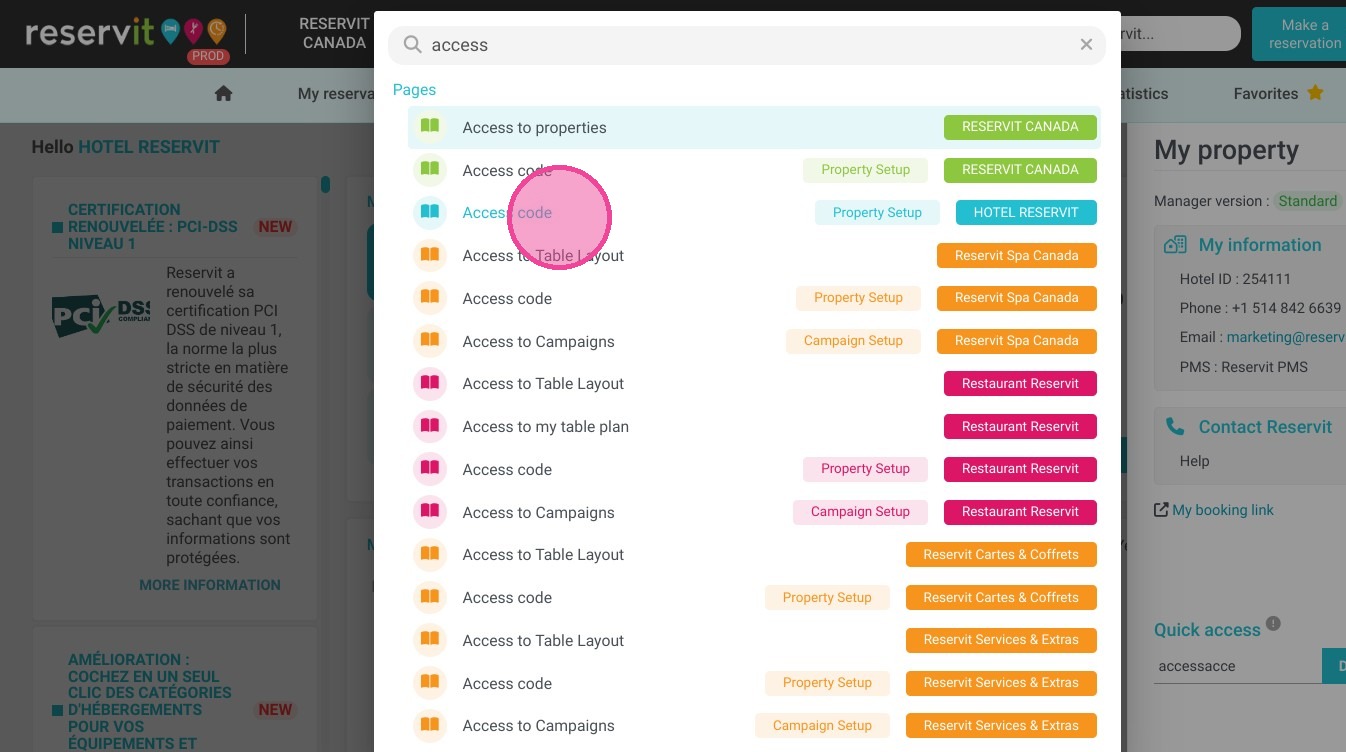Click Restaurant Reservit tag on Access to my table plan
Viewport: 1346px width, 752px height.
pyautogui.click(x=1020, y=426)
